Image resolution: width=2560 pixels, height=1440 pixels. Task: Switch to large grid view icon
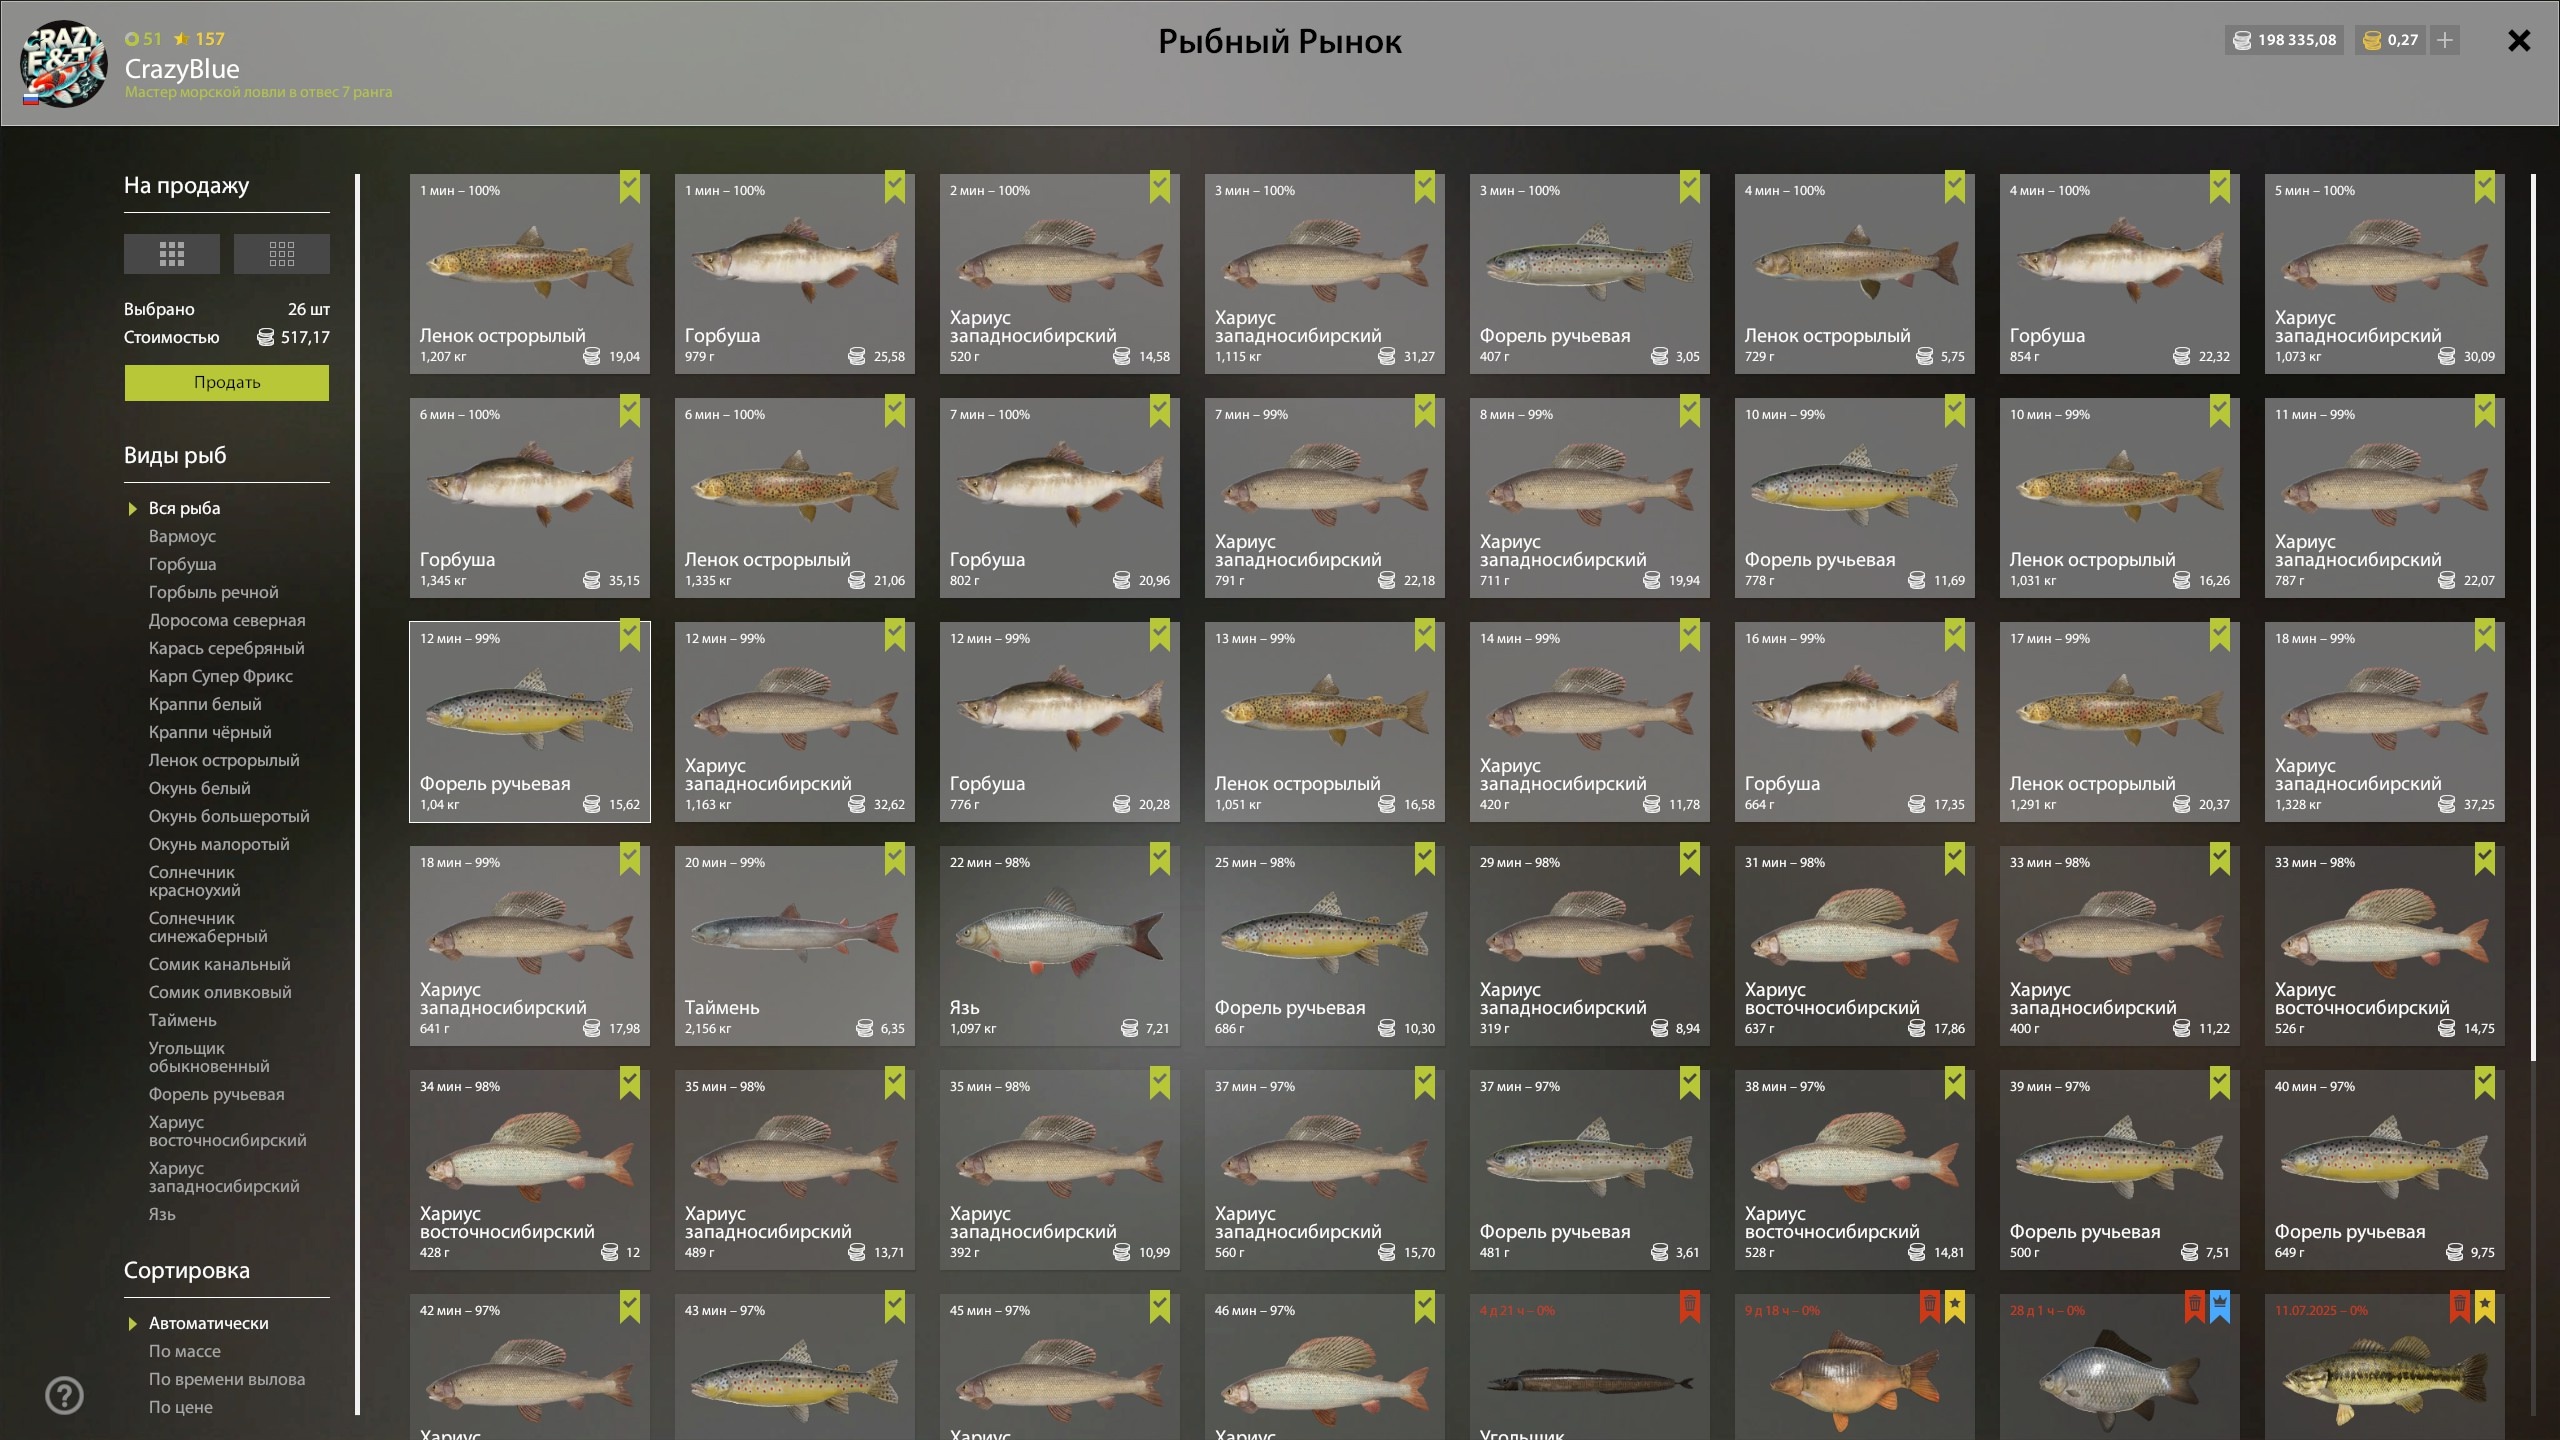(x=172, y=254)
